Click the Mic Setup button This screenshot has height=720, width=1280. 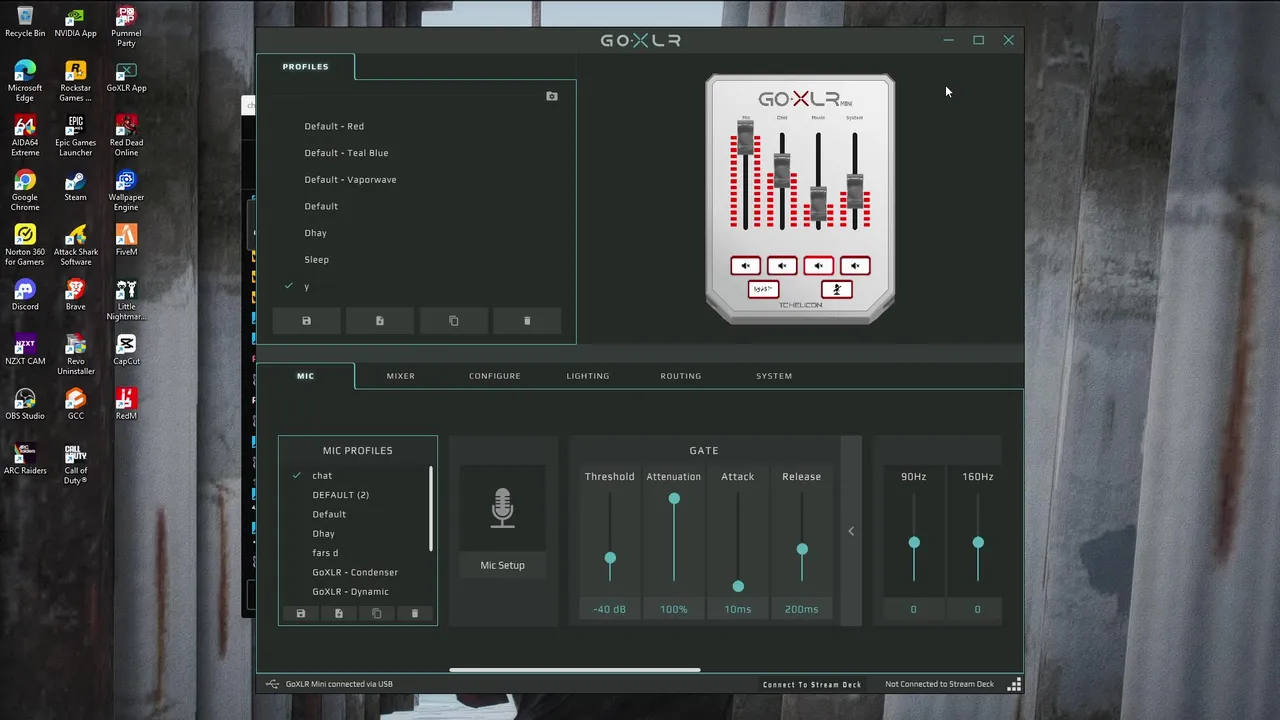502,565
